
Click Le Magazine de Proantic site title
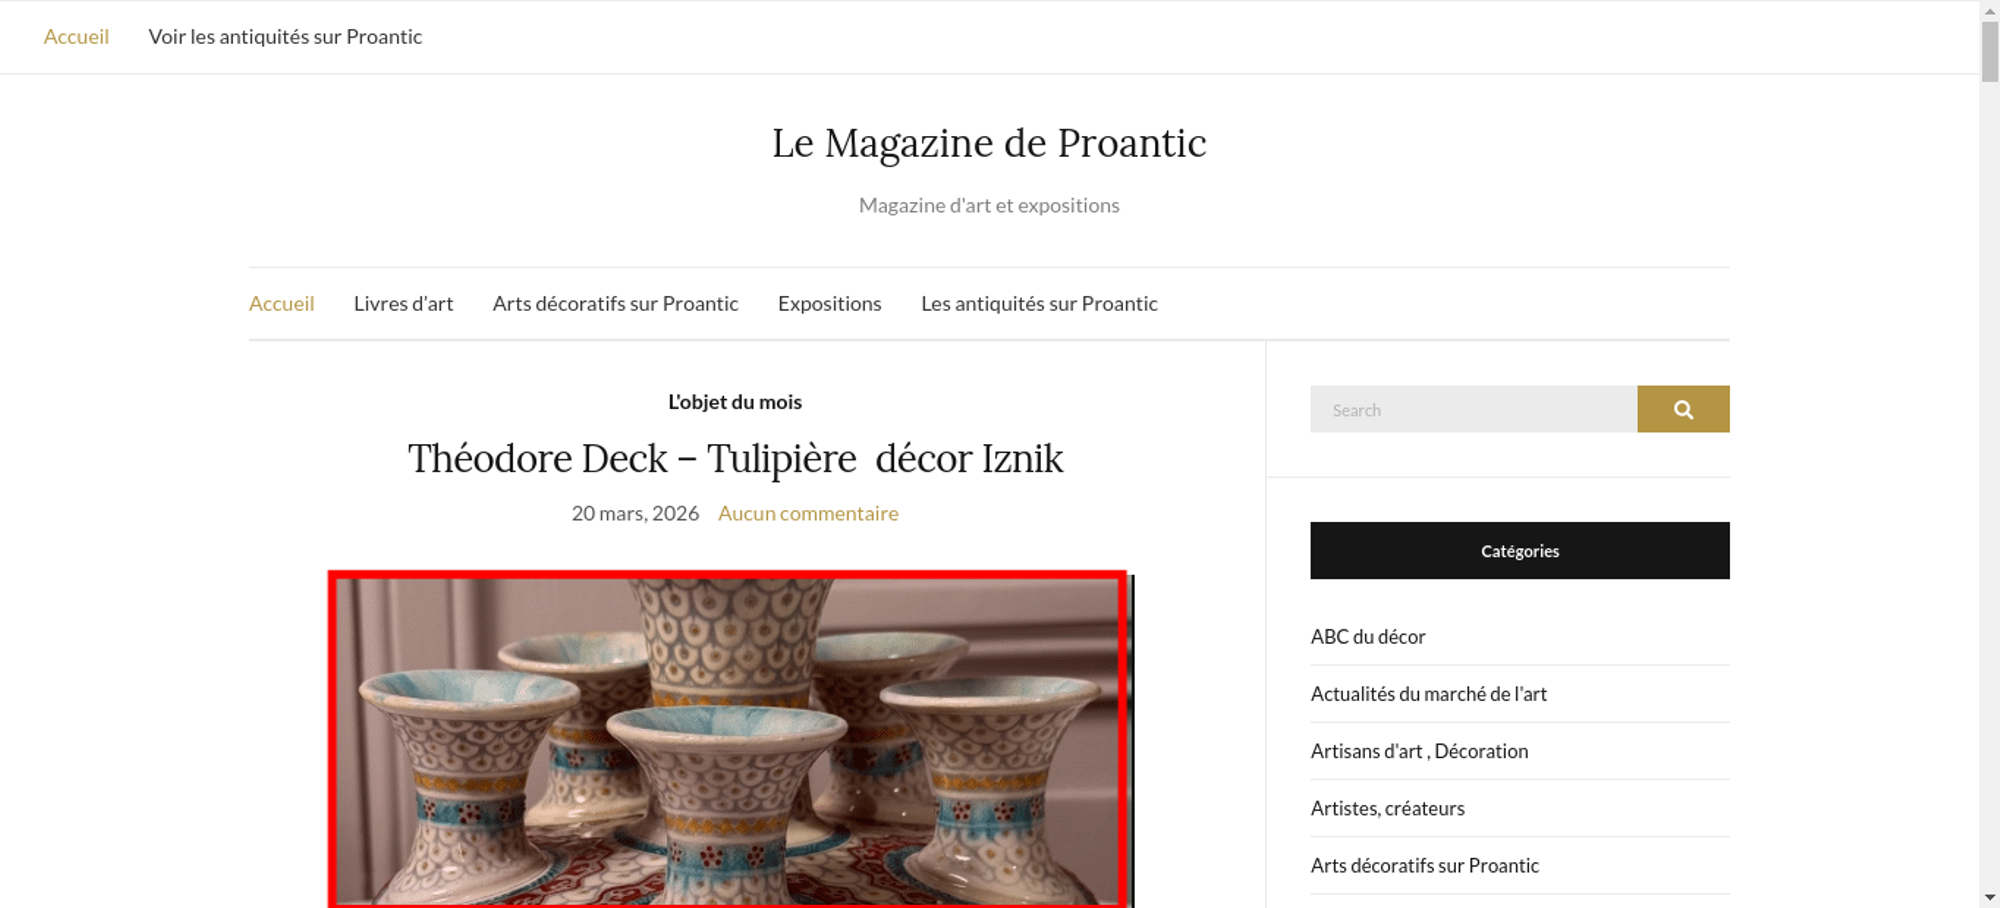[x=989, y=143]
